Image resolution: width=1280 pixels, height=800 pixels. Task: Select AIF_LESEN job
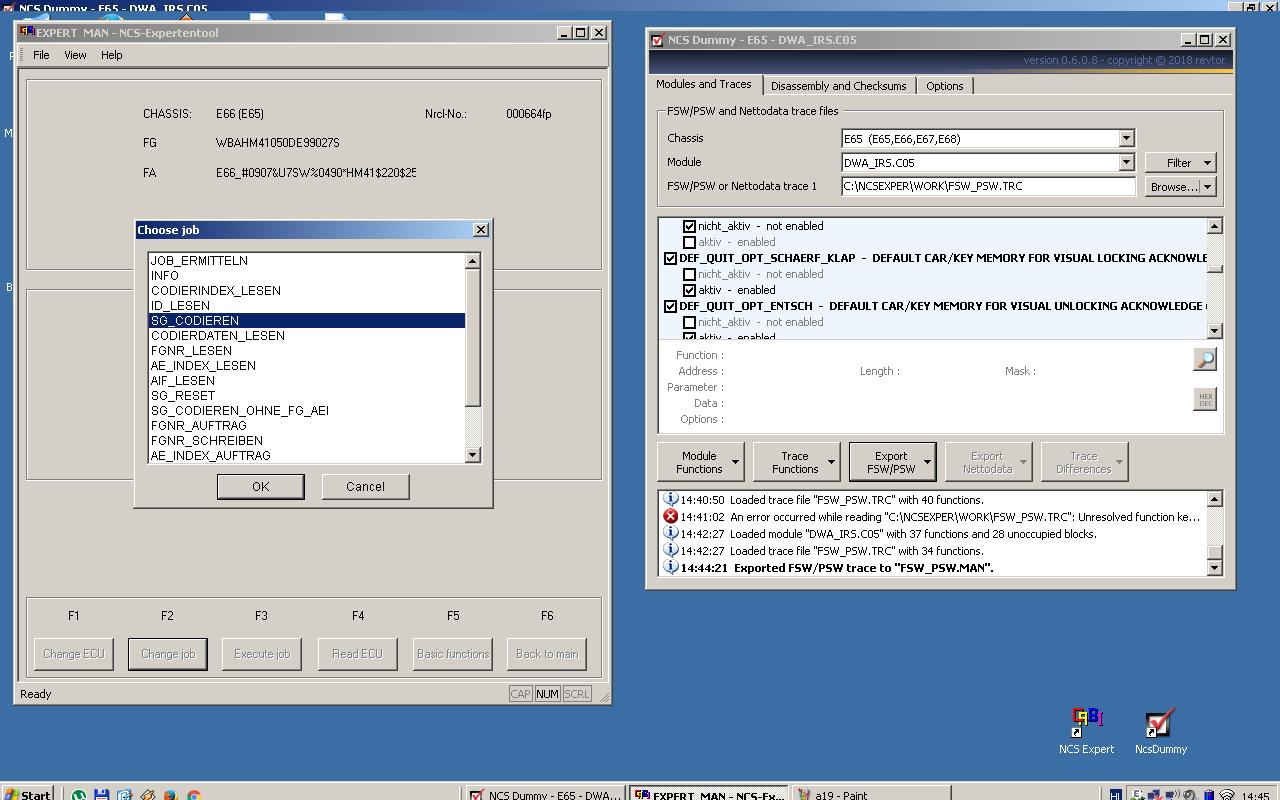307,380
